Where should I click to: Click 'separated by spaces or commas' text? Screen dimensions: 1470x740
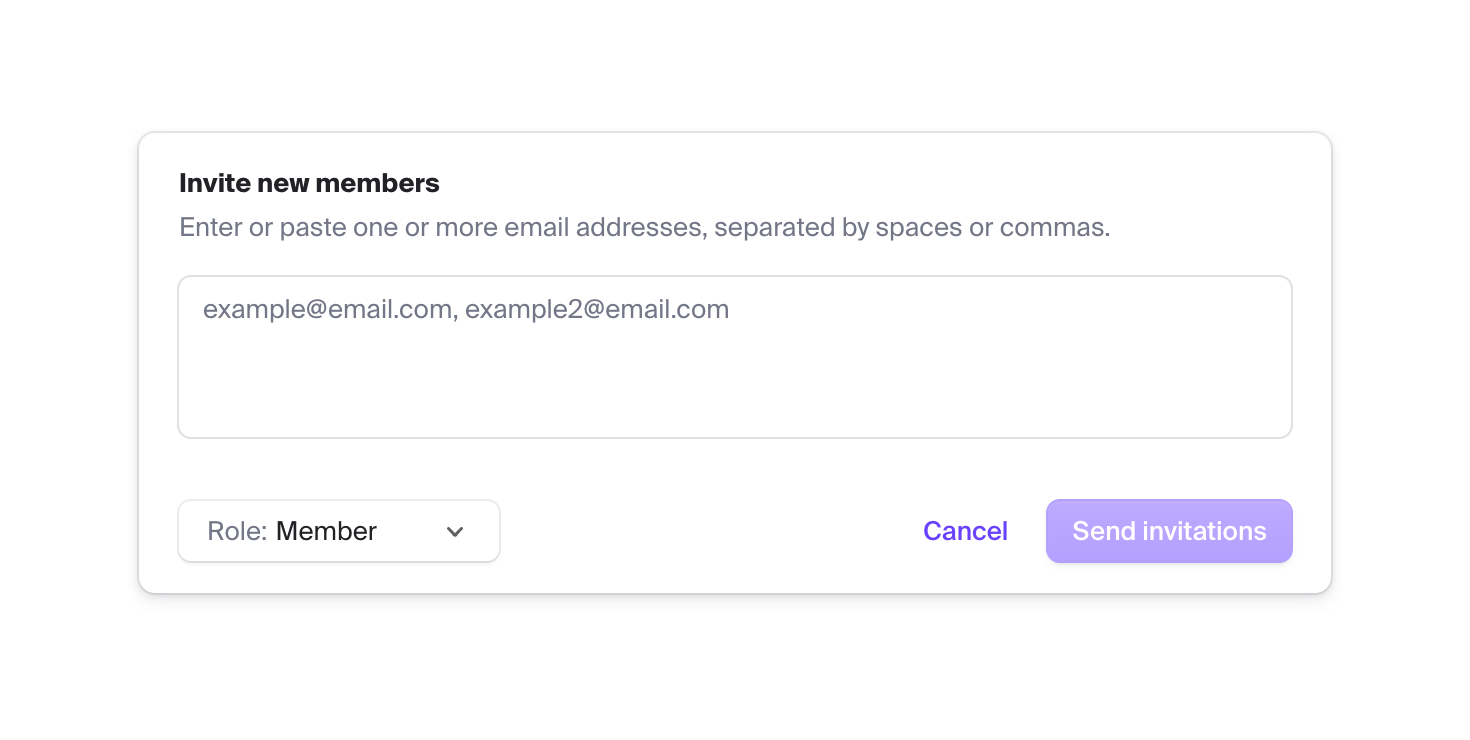[912, 228]
